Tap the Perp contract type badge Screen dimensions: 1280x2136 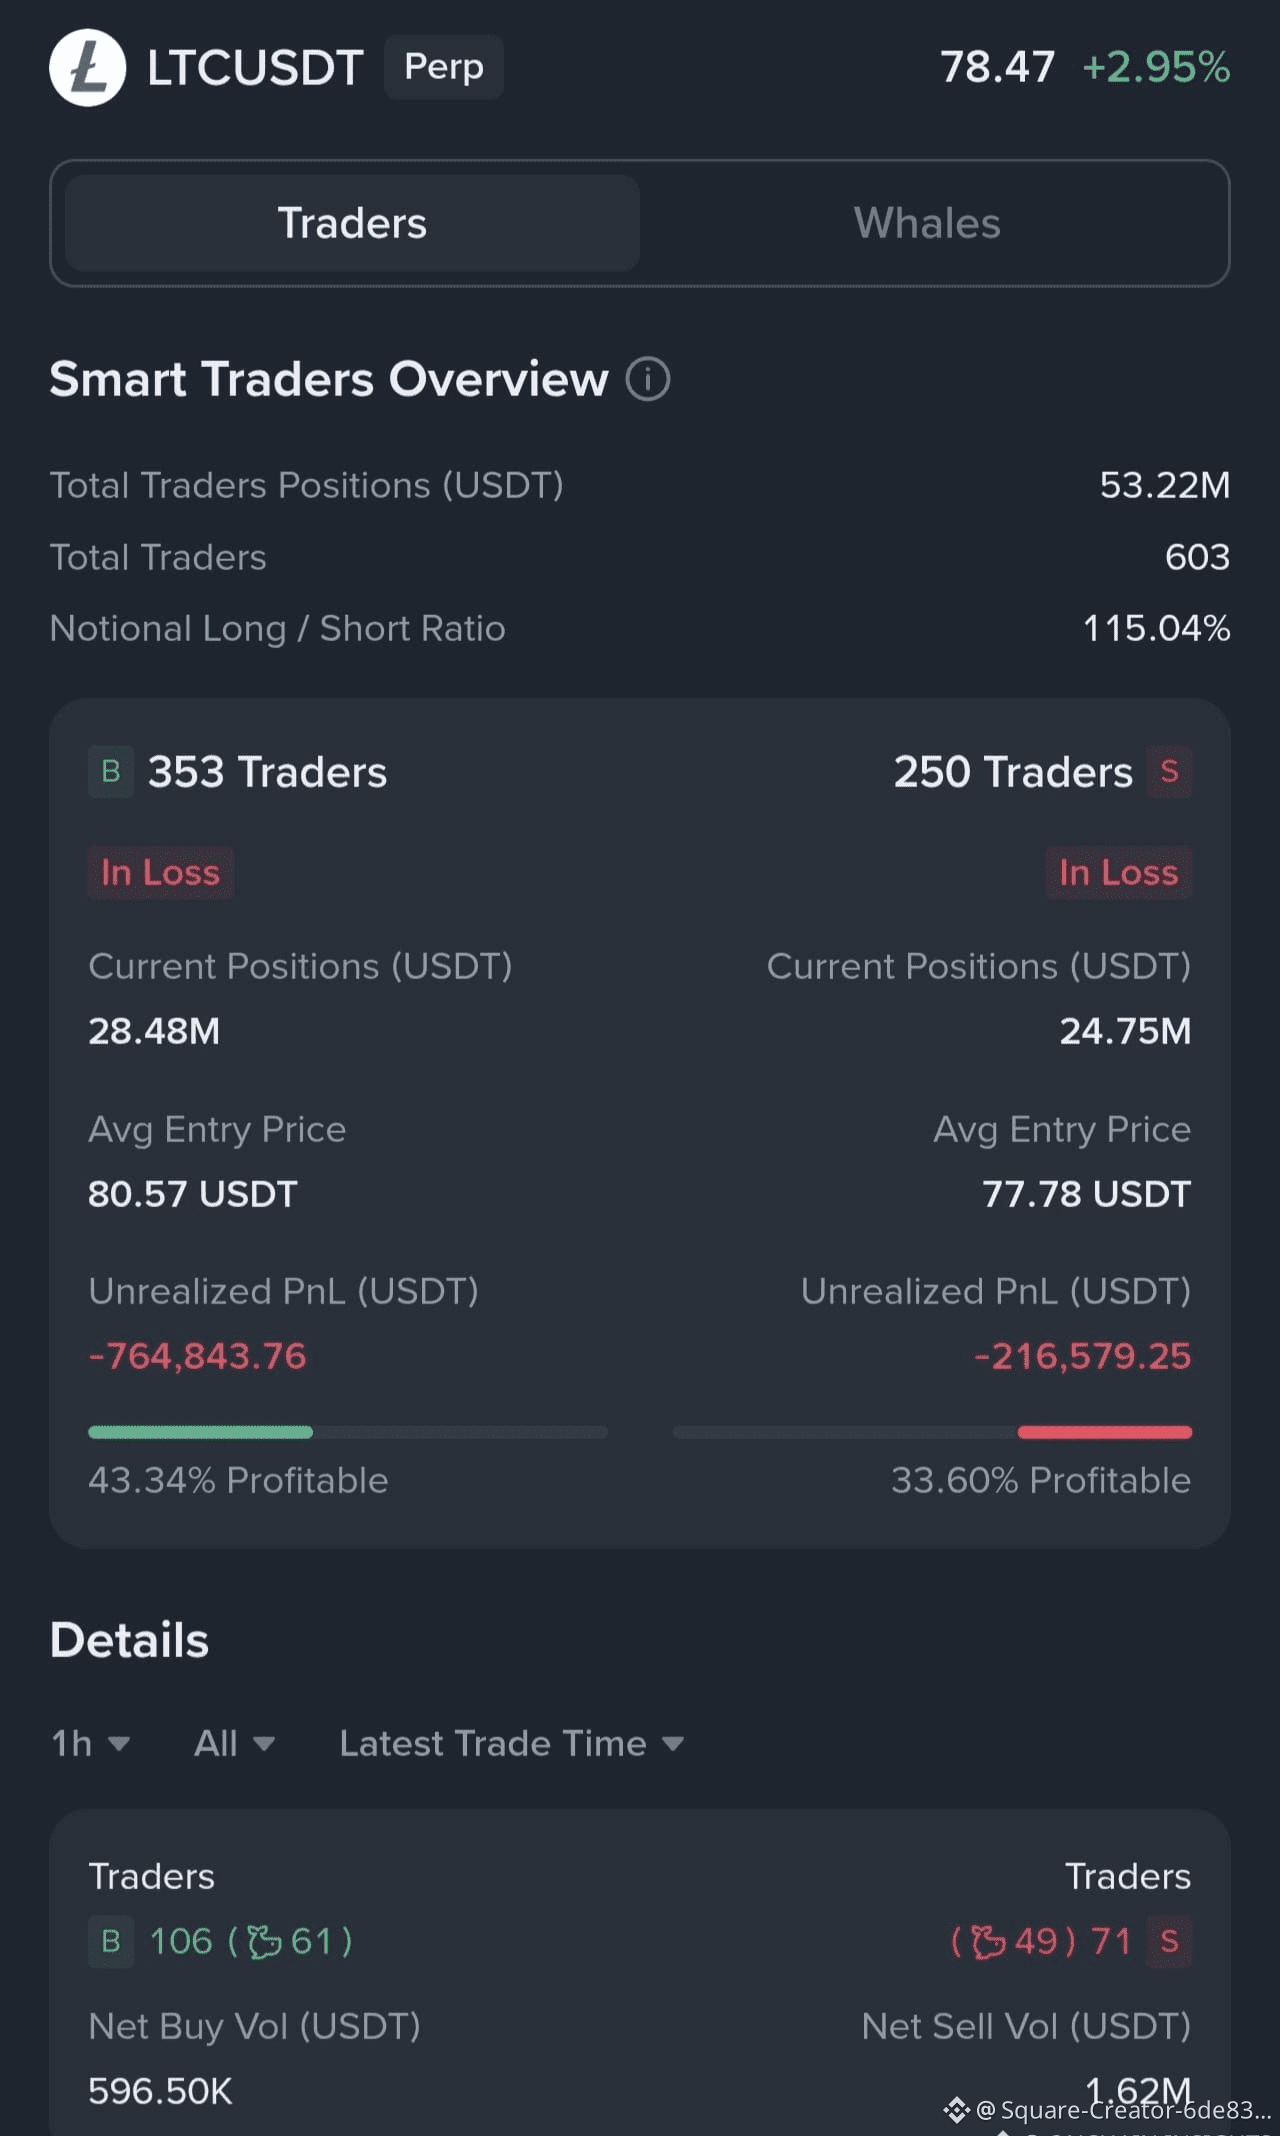443,67
